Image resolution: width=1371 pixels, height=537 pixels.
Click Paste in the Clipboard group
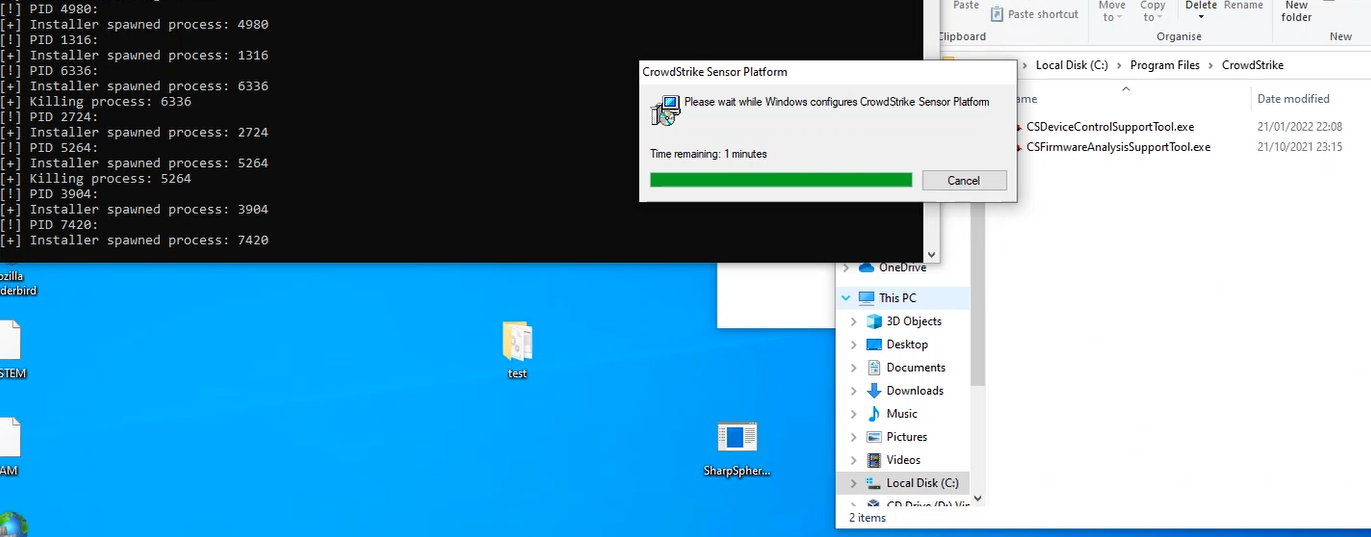pyautogui.click(x=966, y=5)
